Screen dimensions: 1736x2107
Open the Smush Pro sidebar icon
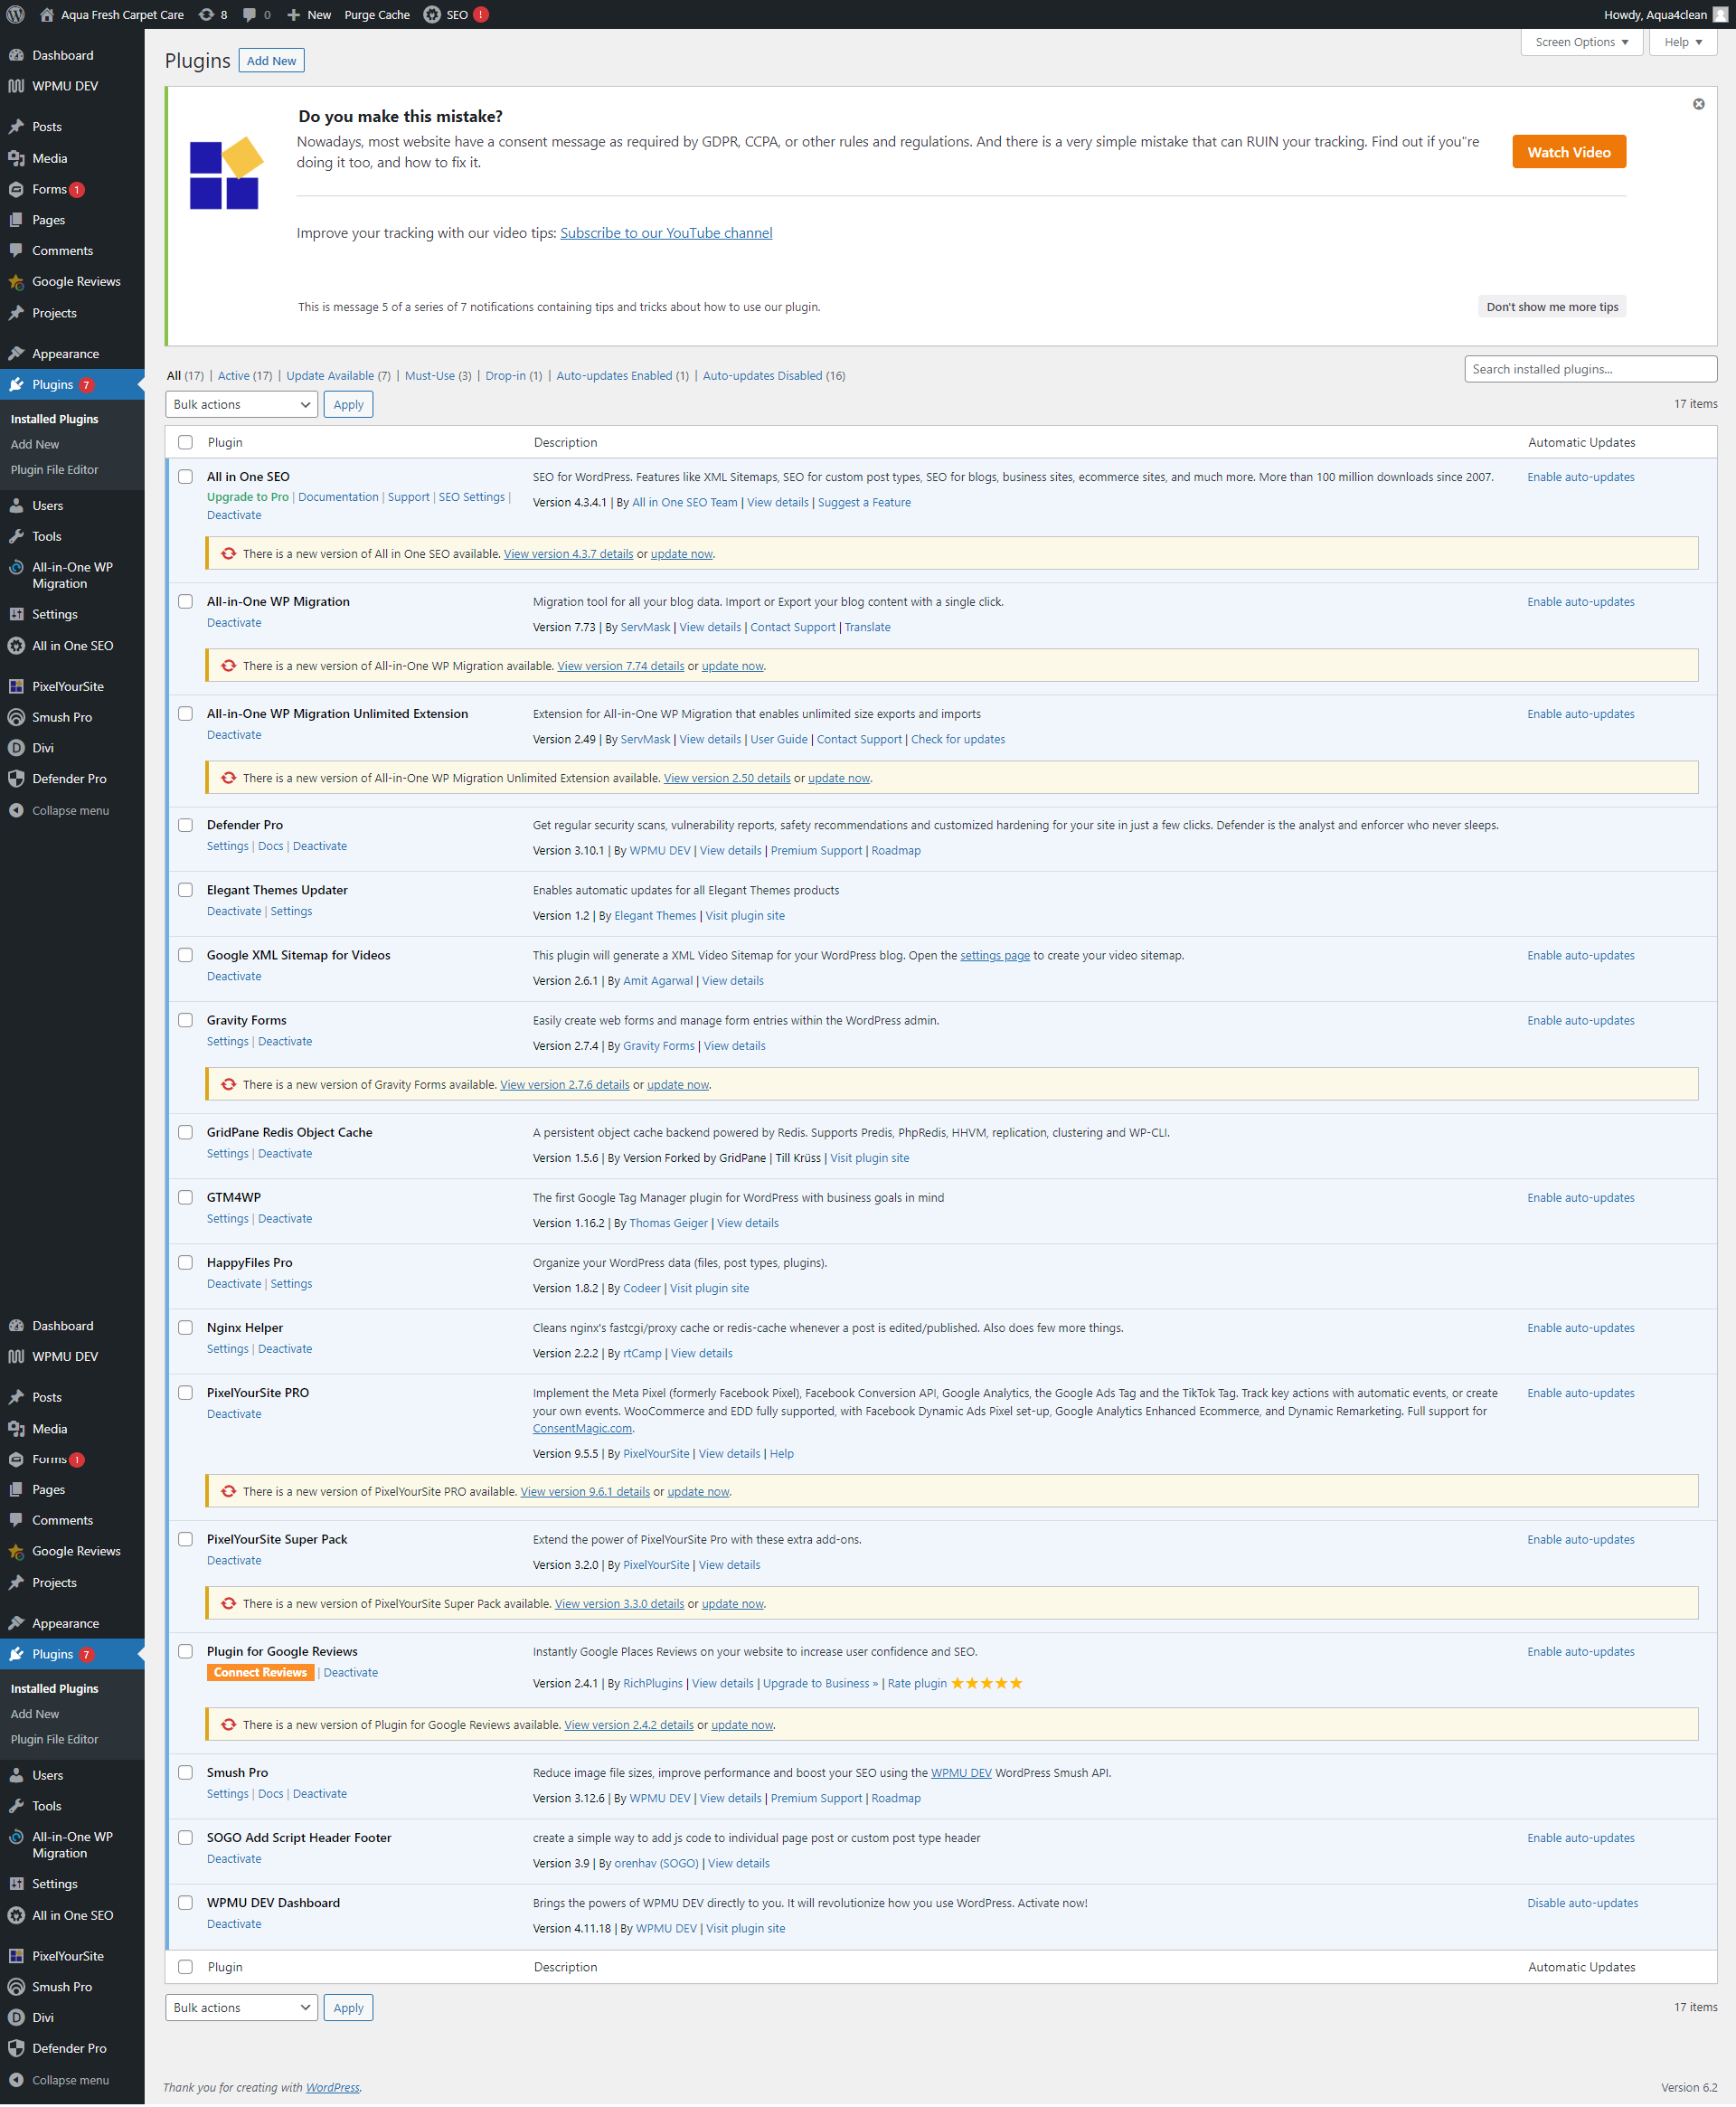pyautogui.click(x=16, y=717)
